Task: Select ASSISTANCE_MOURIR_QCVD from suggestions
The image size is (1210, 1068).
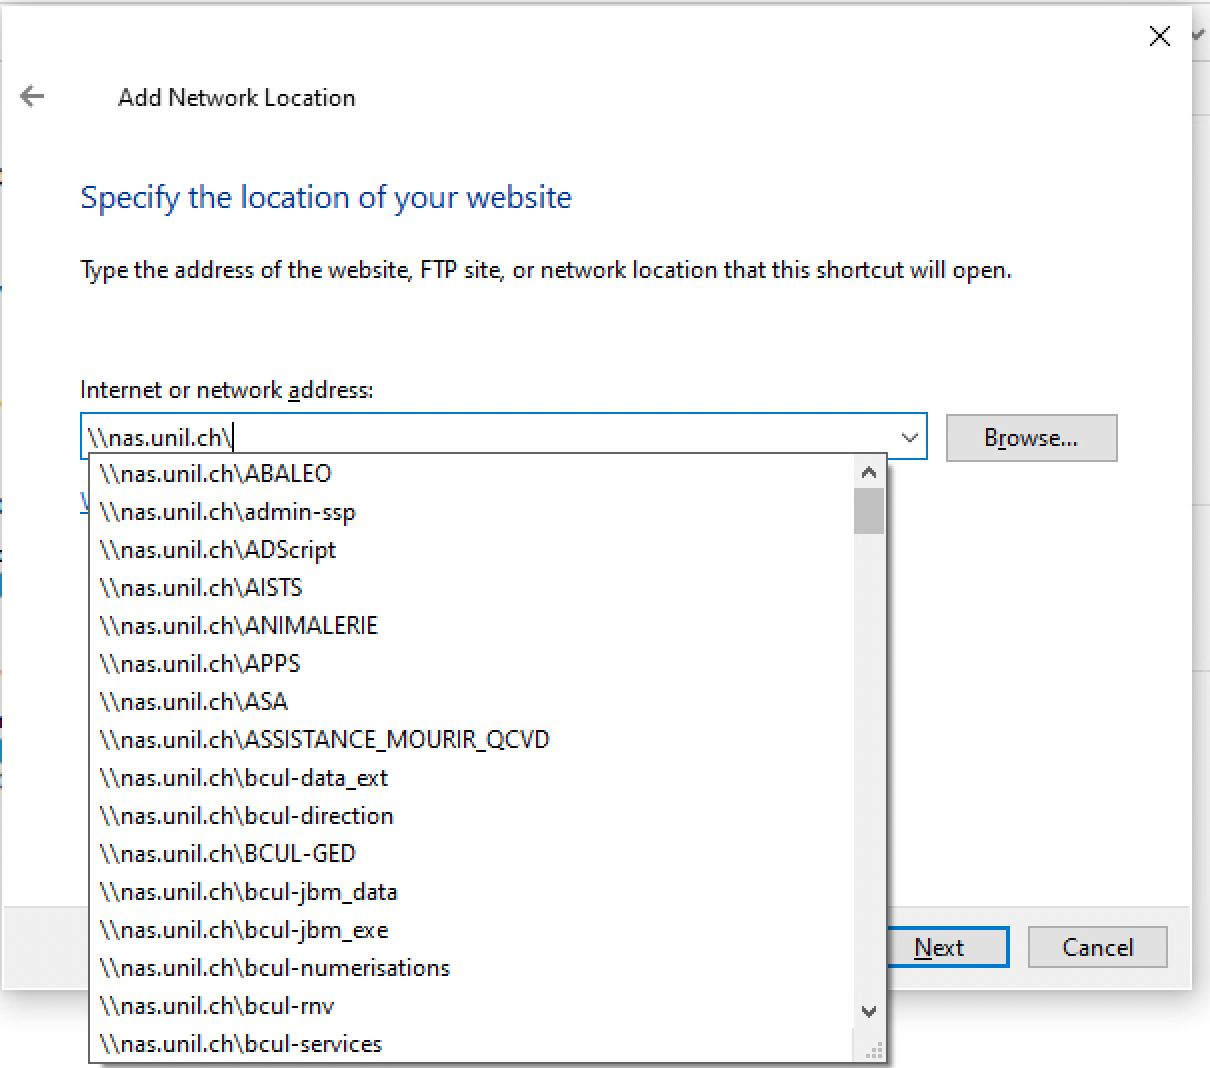Action: coord(325,740)
